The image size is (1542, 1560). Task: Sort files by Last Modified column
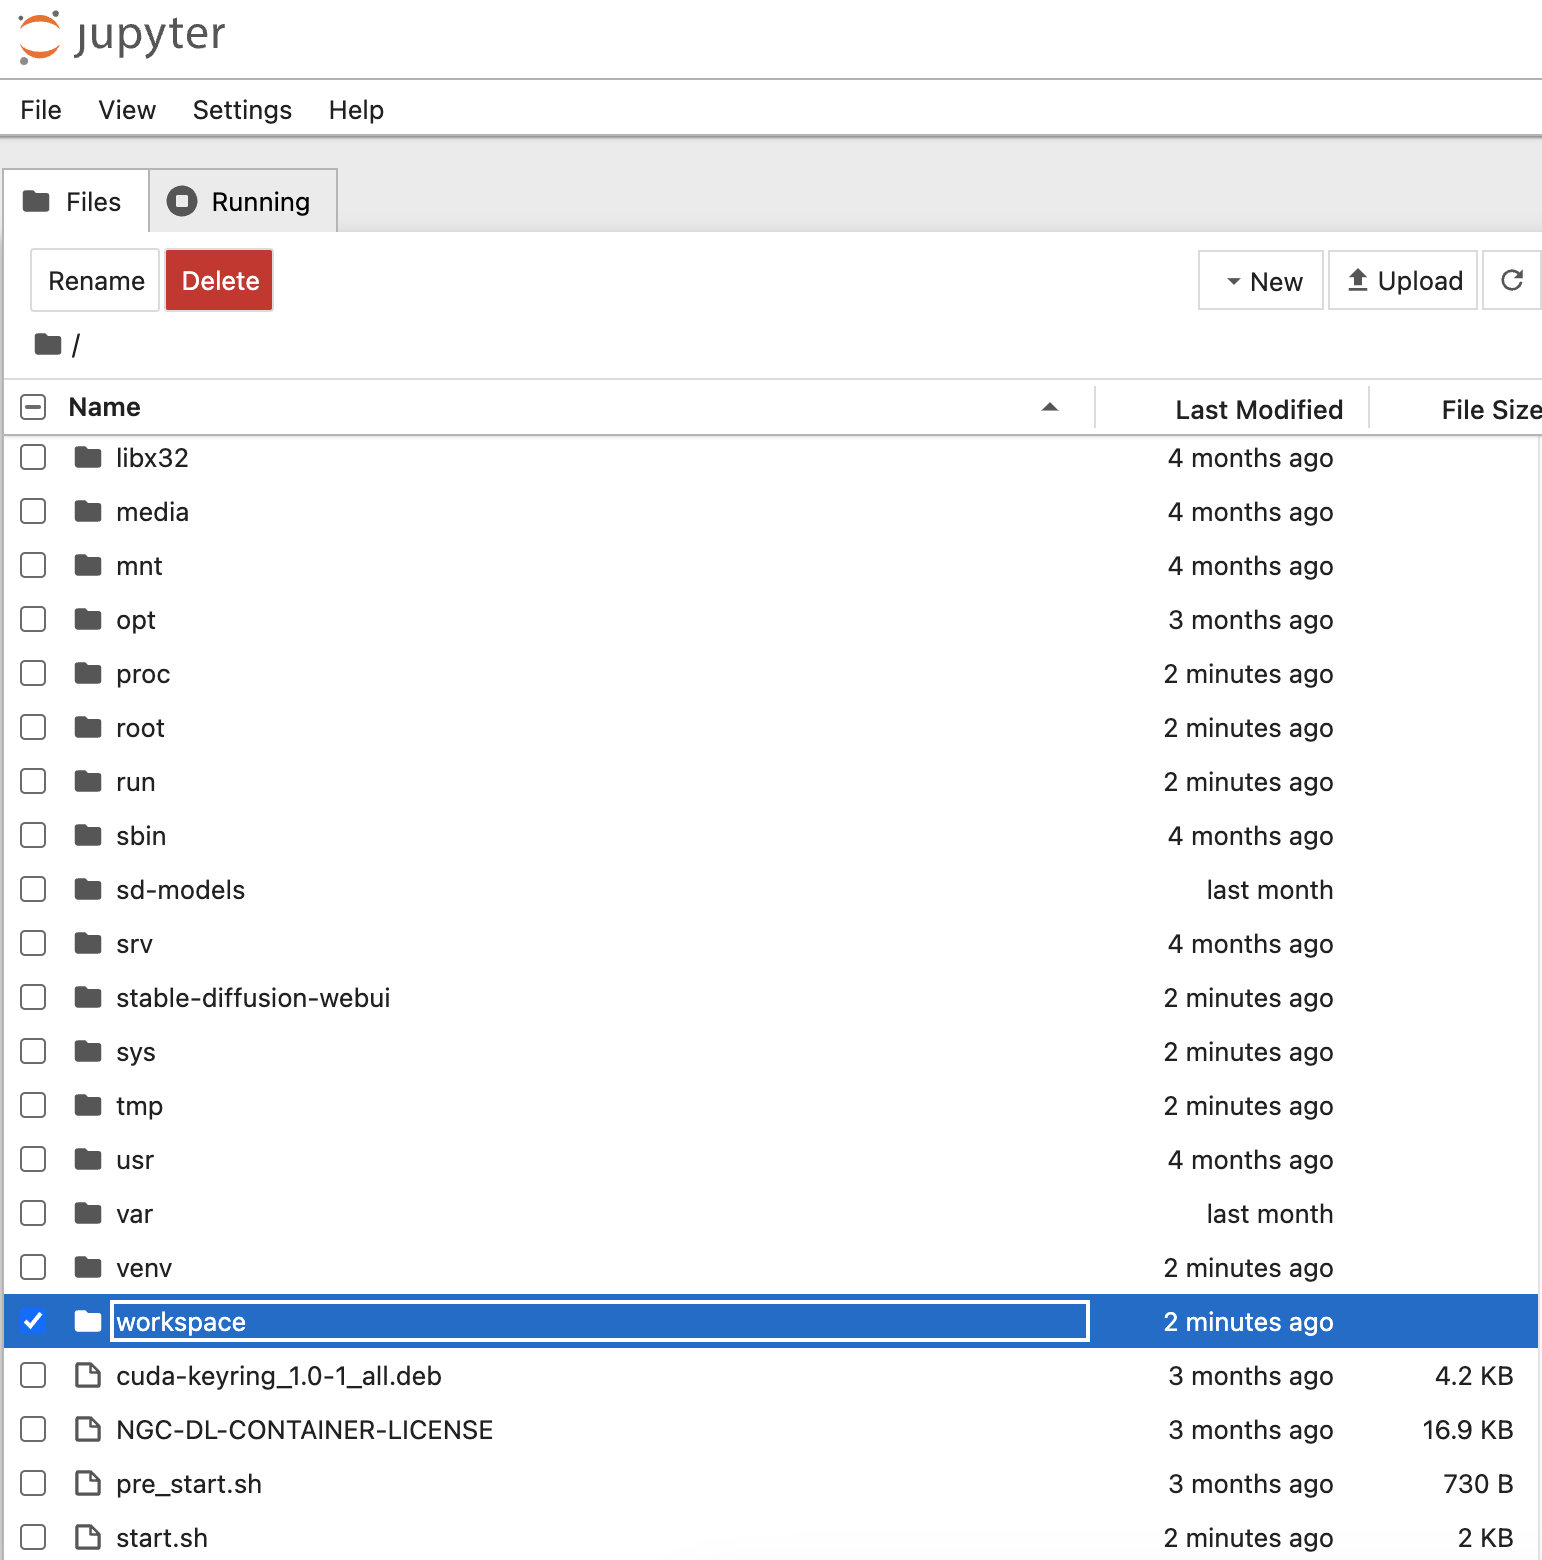(1258, 410)
